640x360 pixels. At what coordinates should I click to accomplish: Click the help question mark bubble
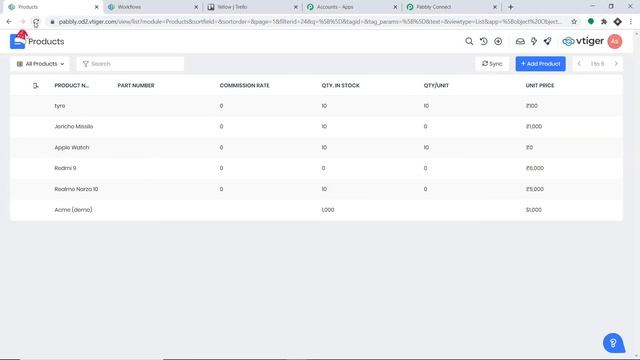pyautogui.click(x=613, y=343)
